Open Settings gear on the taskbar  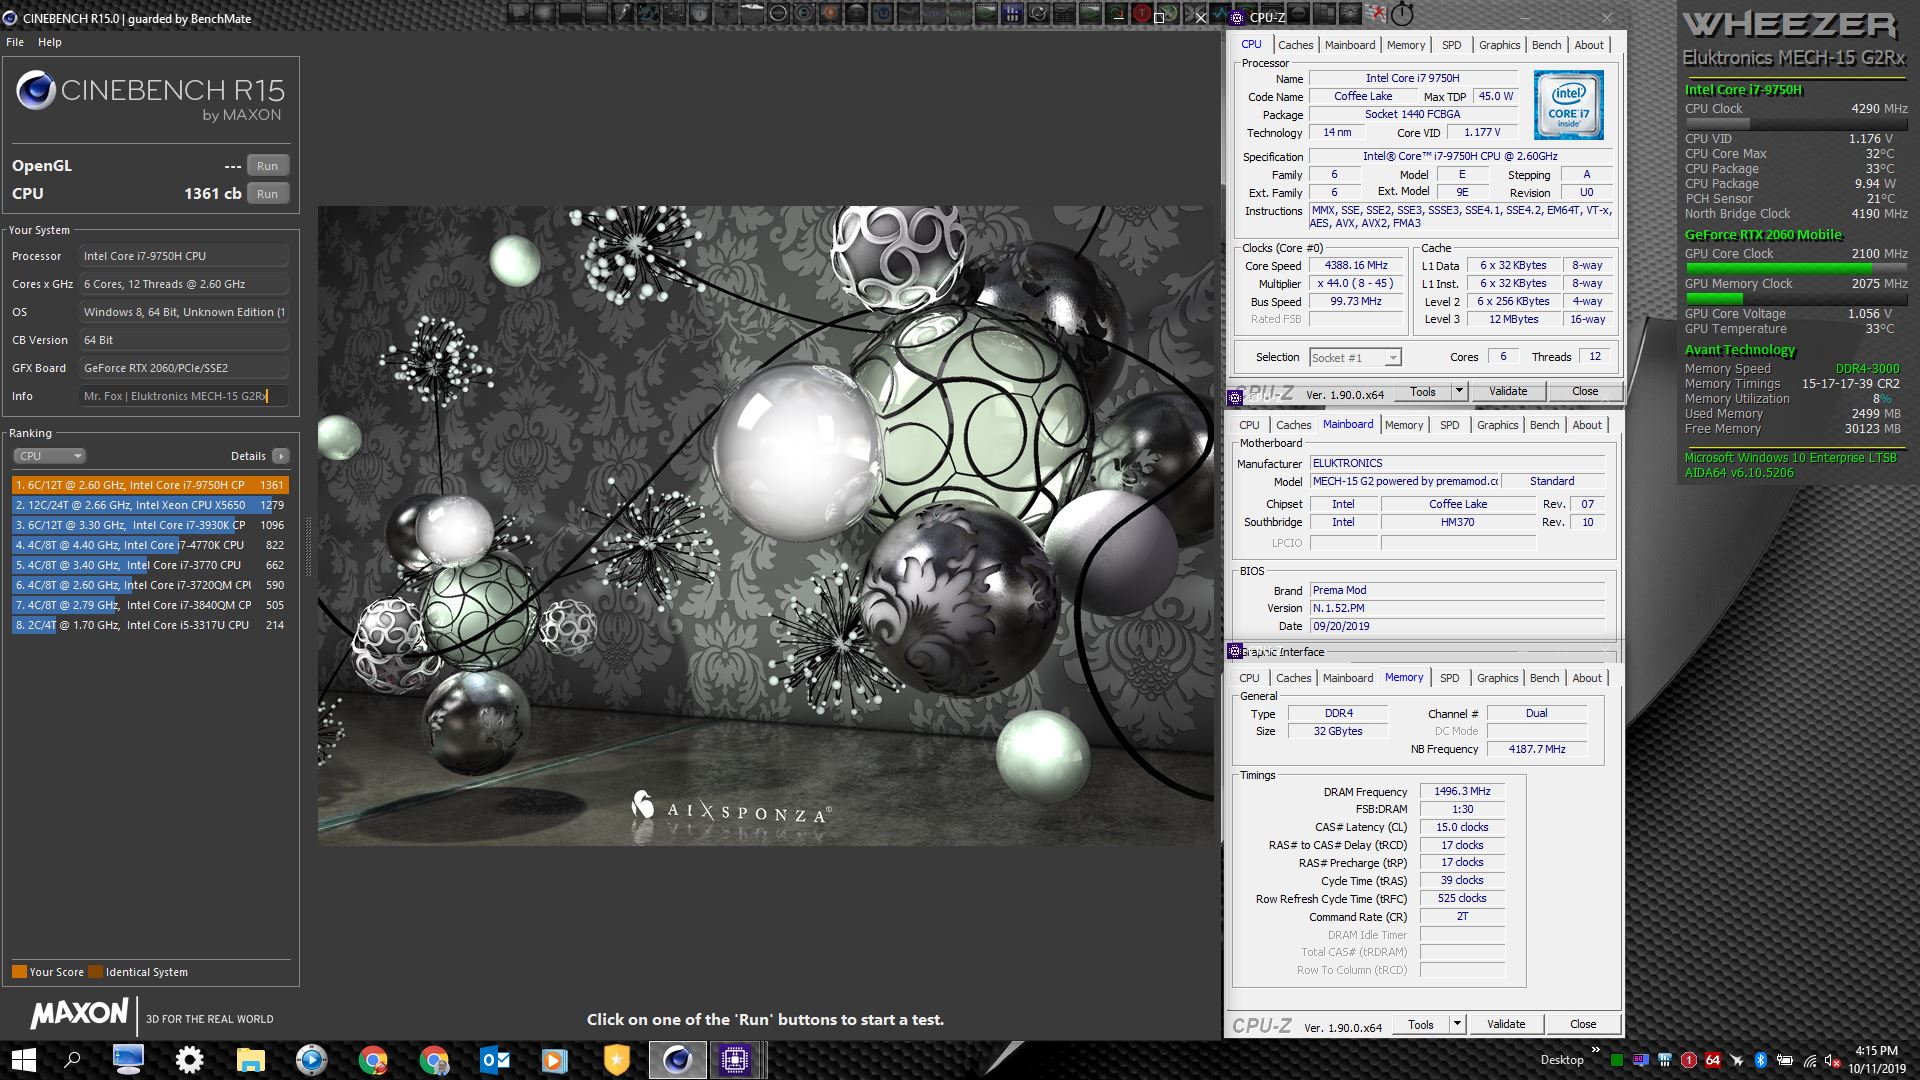189,1059
